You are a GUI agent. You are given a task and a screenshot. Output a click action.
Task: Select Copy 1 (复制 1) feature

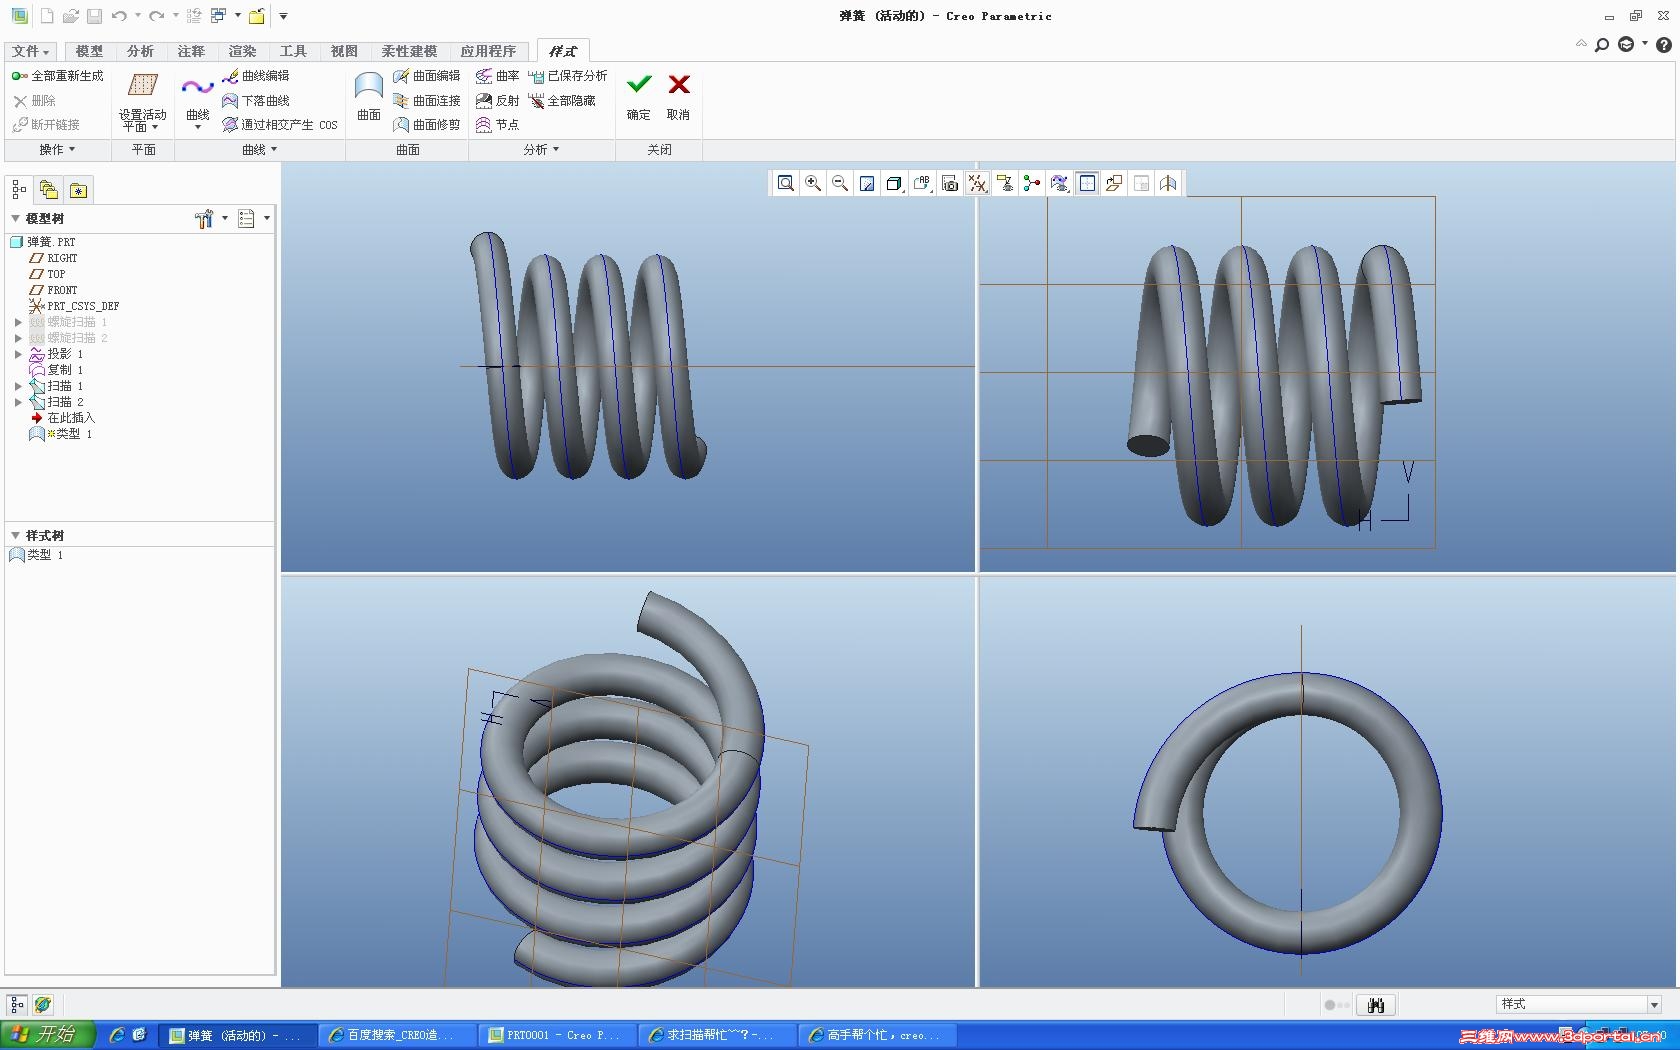56,370
